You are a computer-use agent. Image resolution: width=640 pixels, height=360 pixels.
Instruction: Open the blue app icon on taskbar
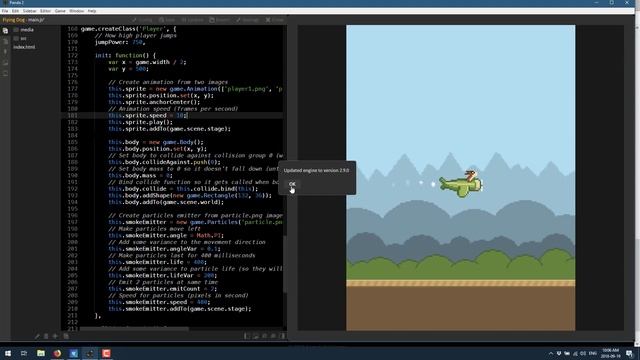click(x=73, y=353)
